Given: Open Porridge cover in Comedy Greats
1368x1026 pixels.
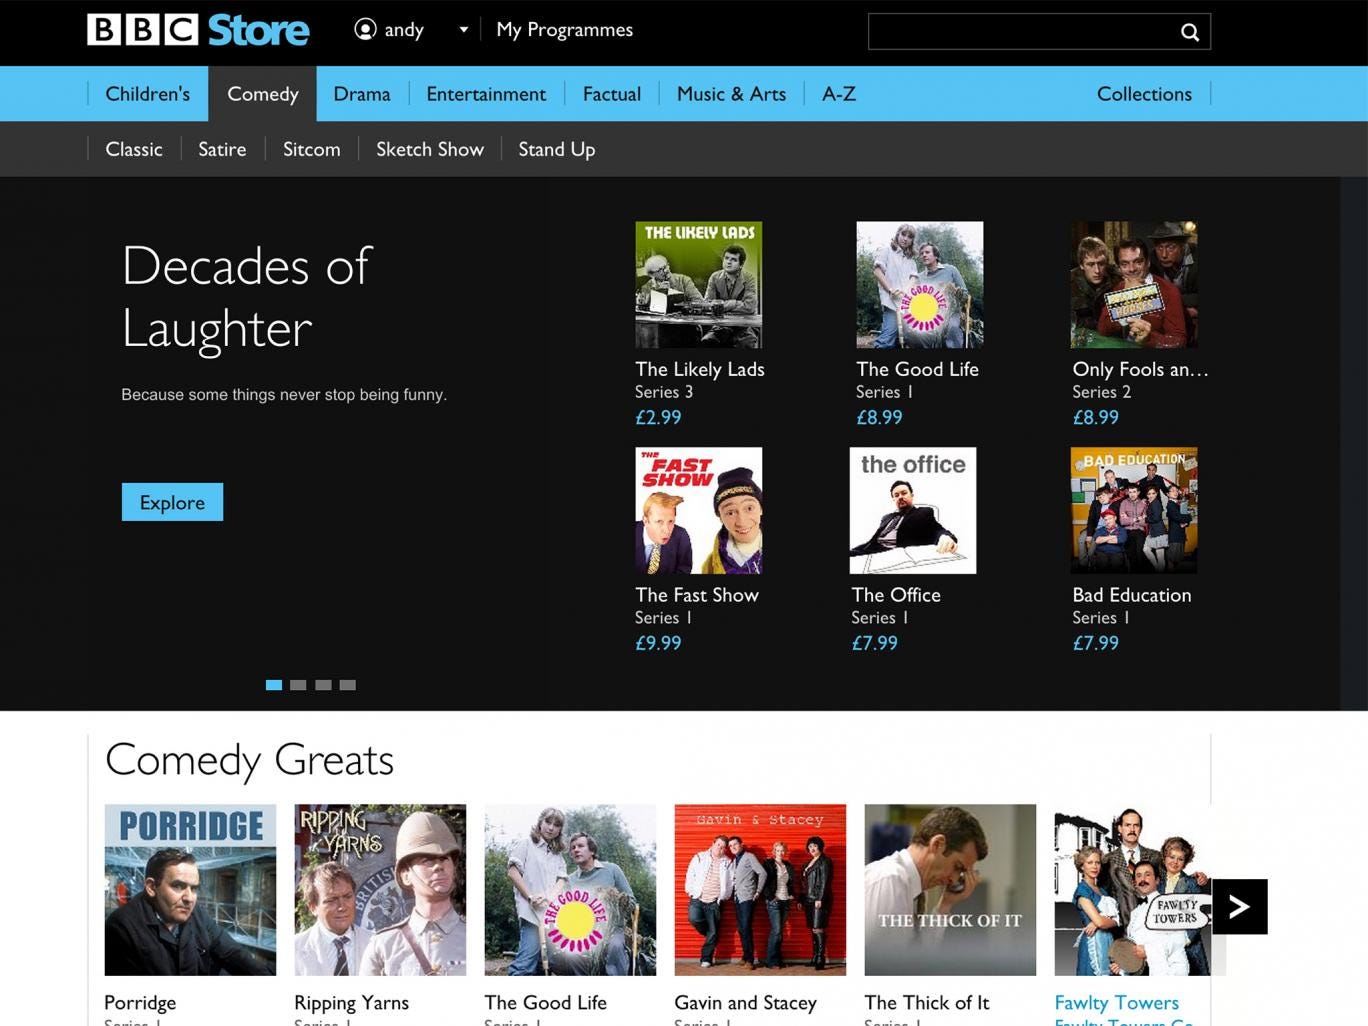Looking at the screenshot, I should pos(190,890).
